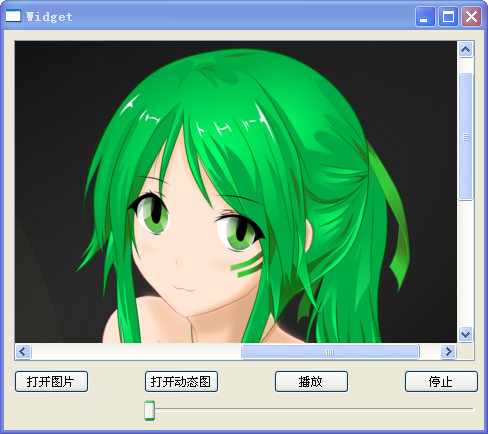Close the Widget window

click(471, 16)
